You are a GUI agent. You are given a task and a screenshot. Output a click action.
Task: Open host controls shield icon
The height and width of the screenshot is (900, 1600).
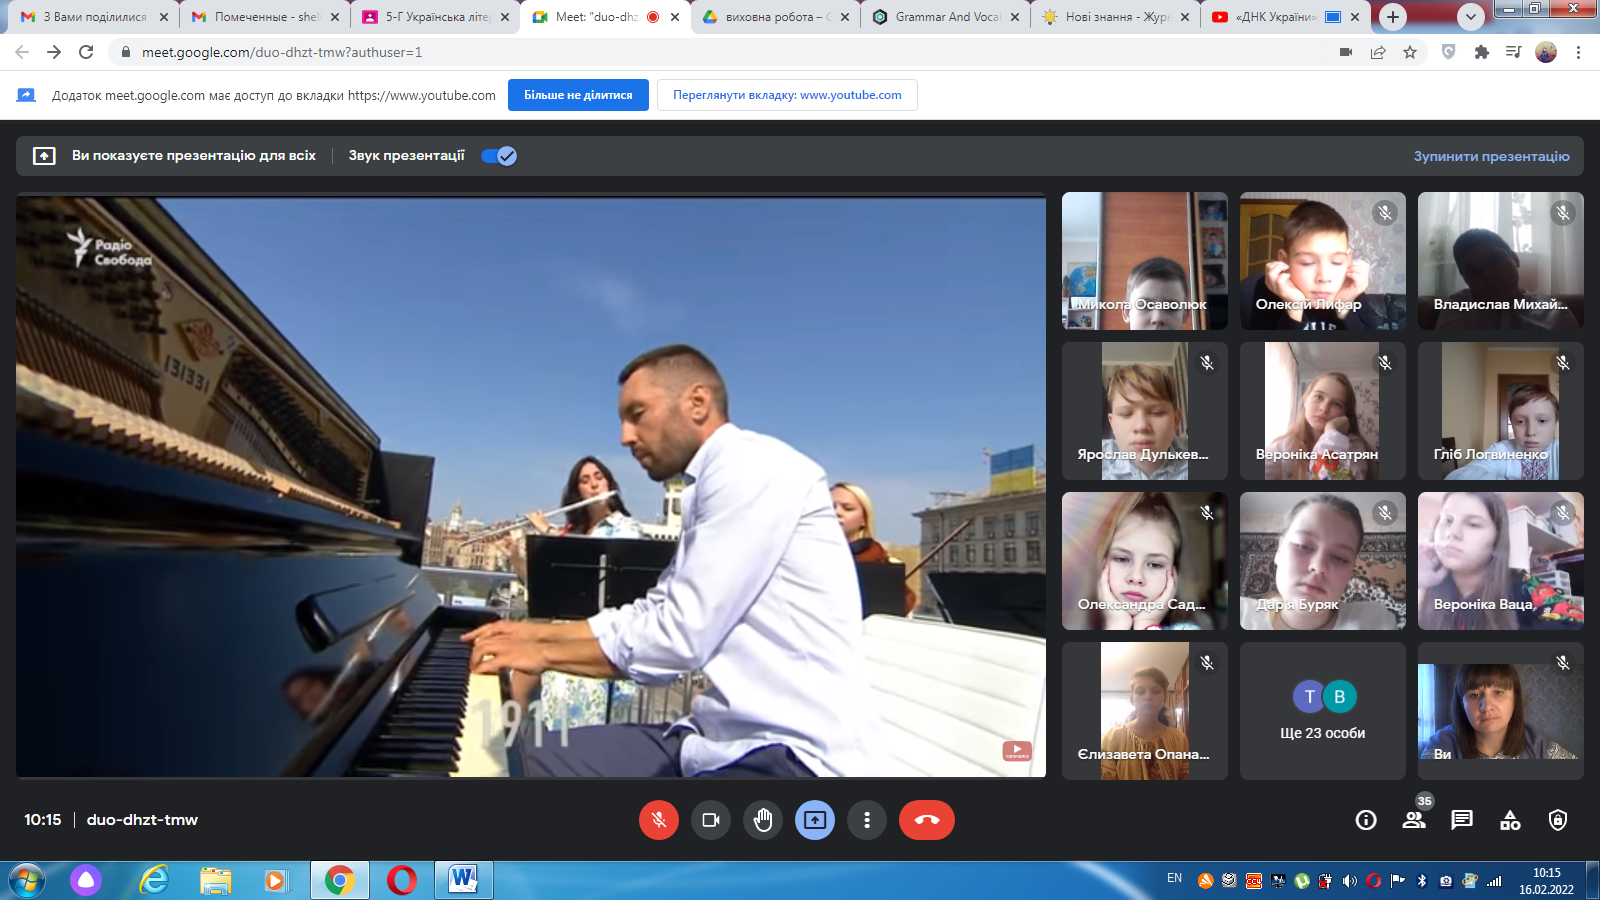coord(1558,820)
